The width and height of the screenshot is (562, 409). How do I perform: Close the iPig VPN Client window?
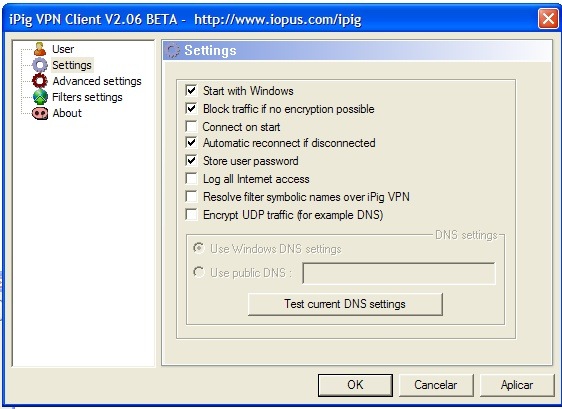pyautogui.click(x=548, y=18)
